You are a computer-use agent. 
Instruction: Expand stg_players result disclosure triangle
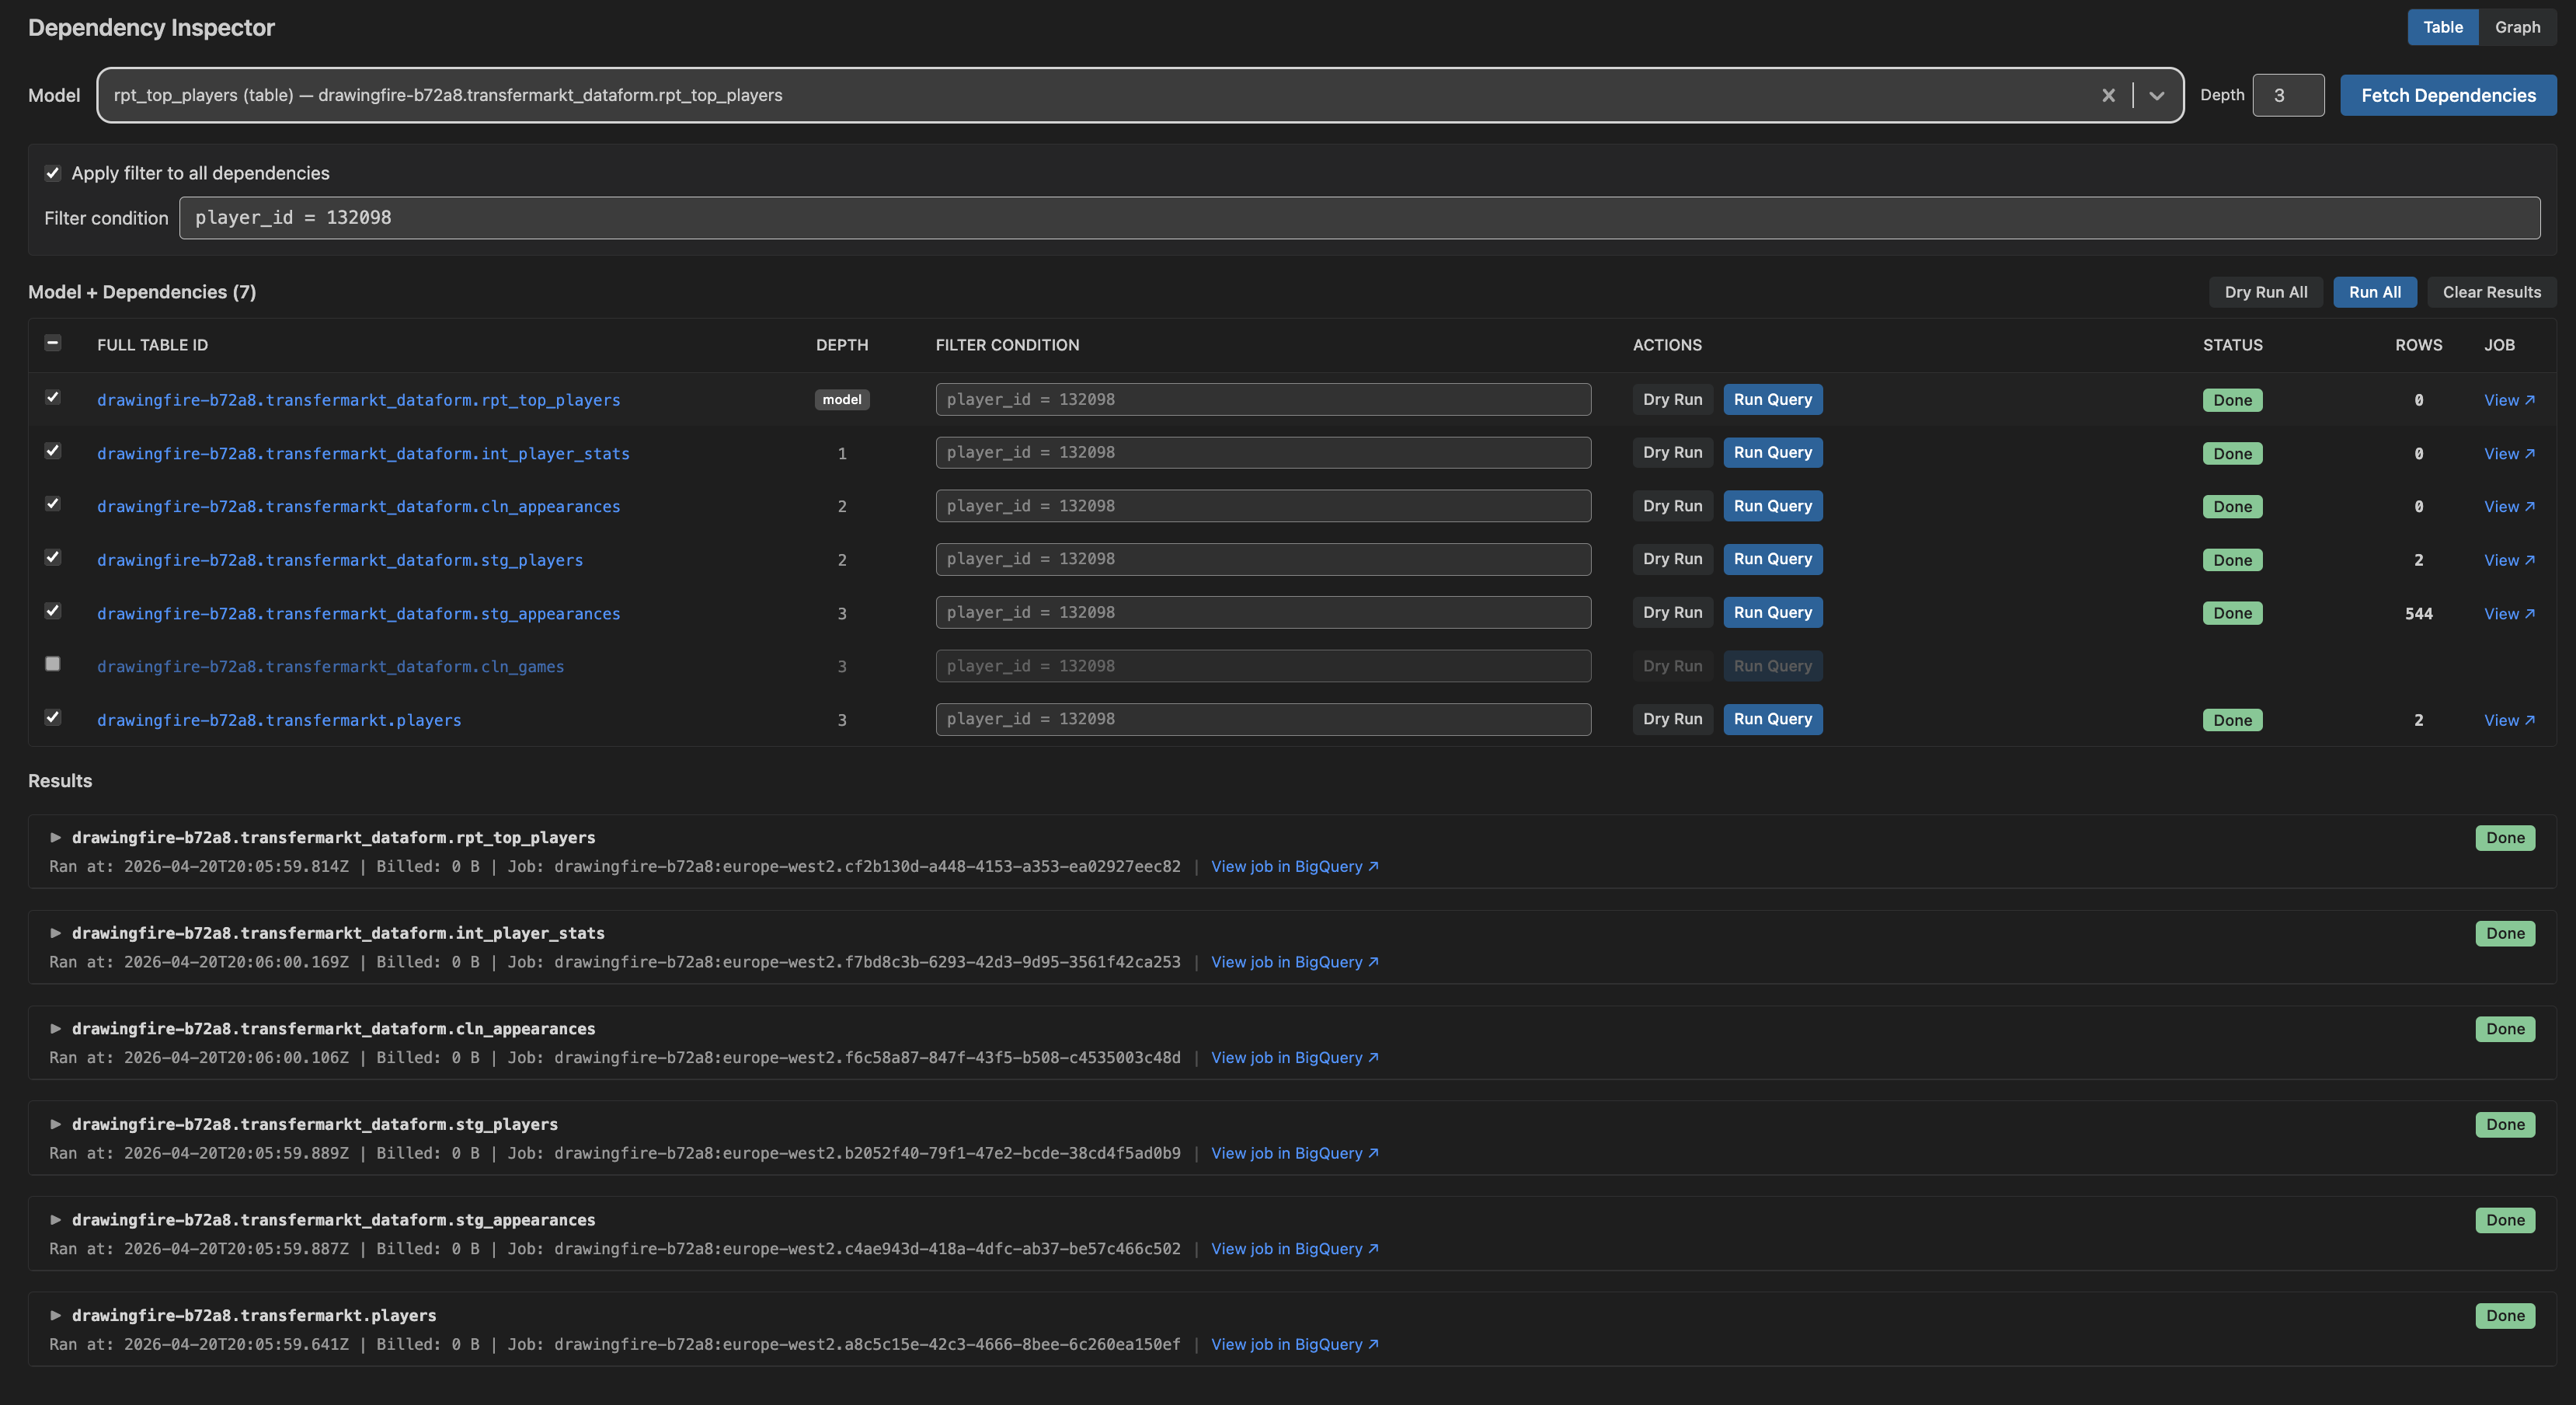coord(56,1124)
